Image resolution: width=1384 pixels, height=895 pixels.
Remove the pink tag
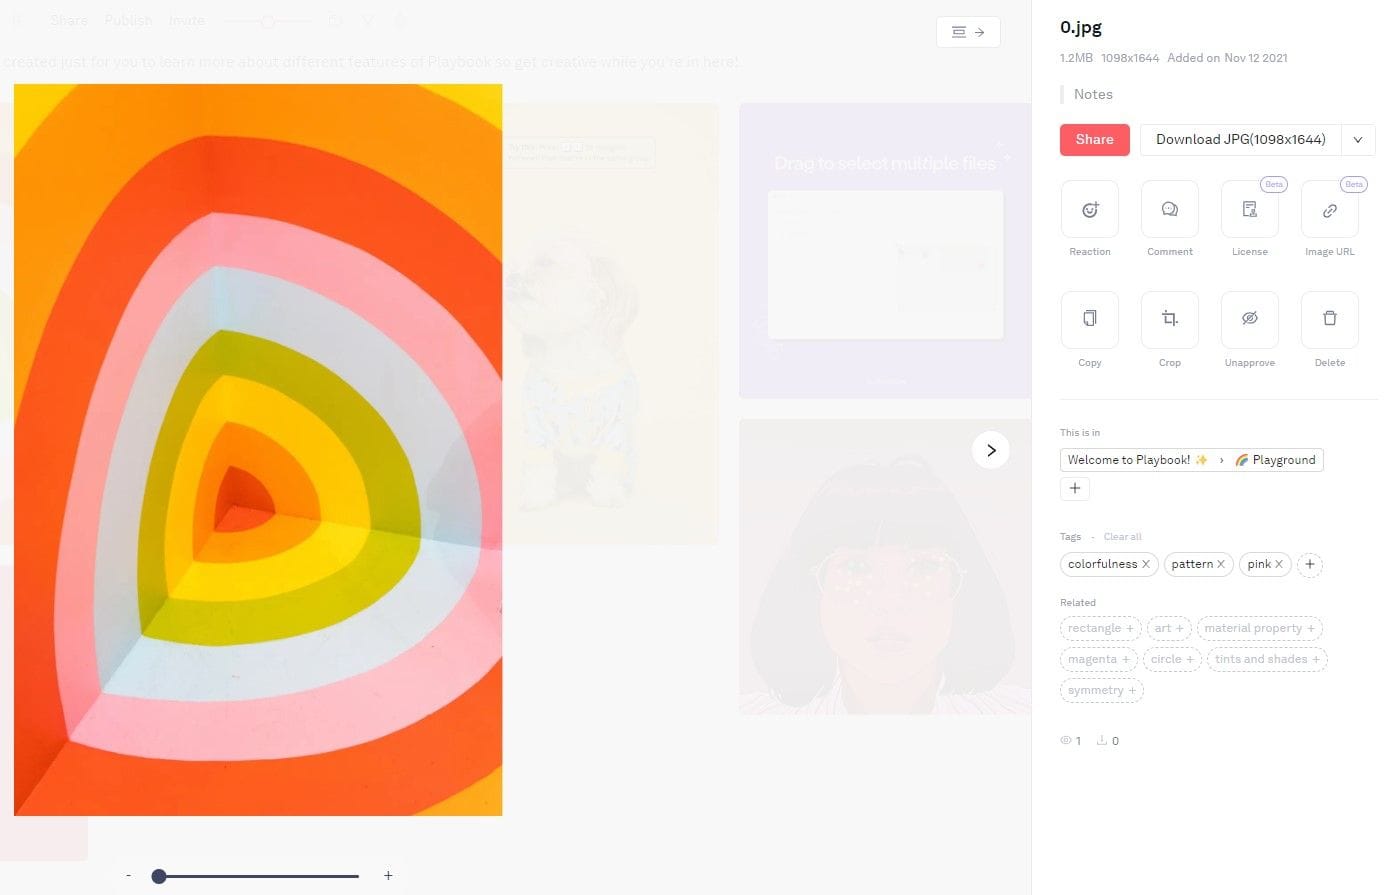[1281, 564]
